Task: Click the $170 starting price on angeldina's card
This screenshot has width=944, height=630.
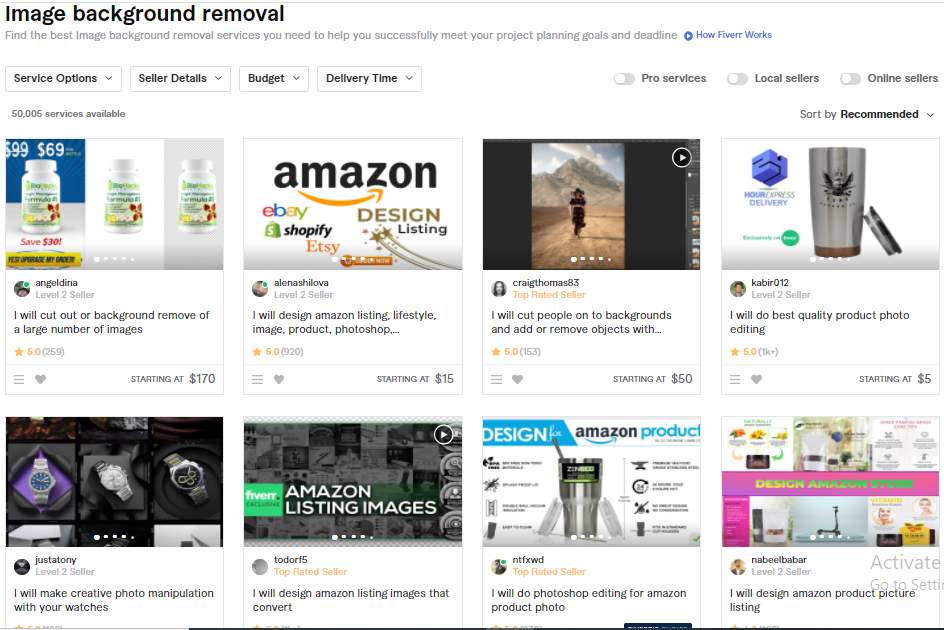Action: coord(202,379)
